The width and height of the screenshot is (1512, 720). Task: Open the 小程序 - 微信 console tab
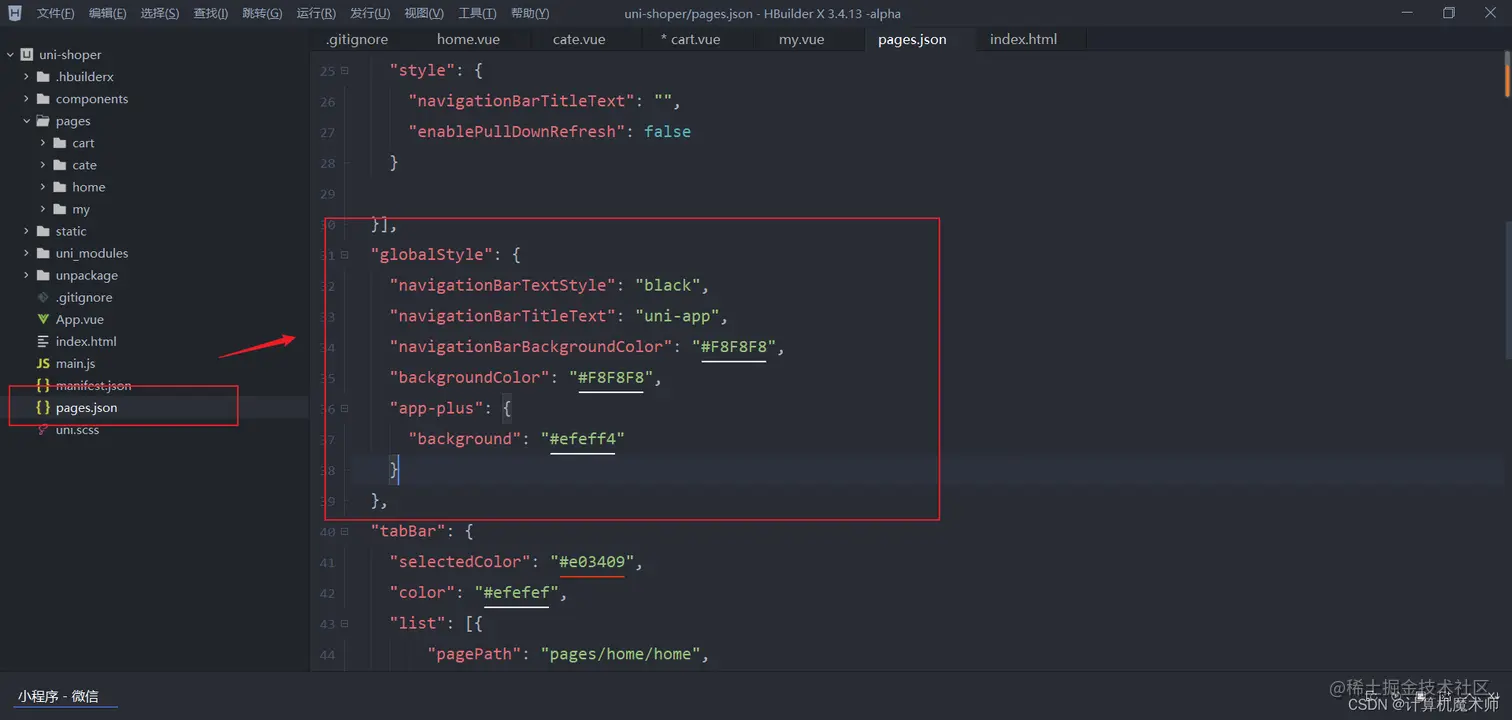point(58,696)
